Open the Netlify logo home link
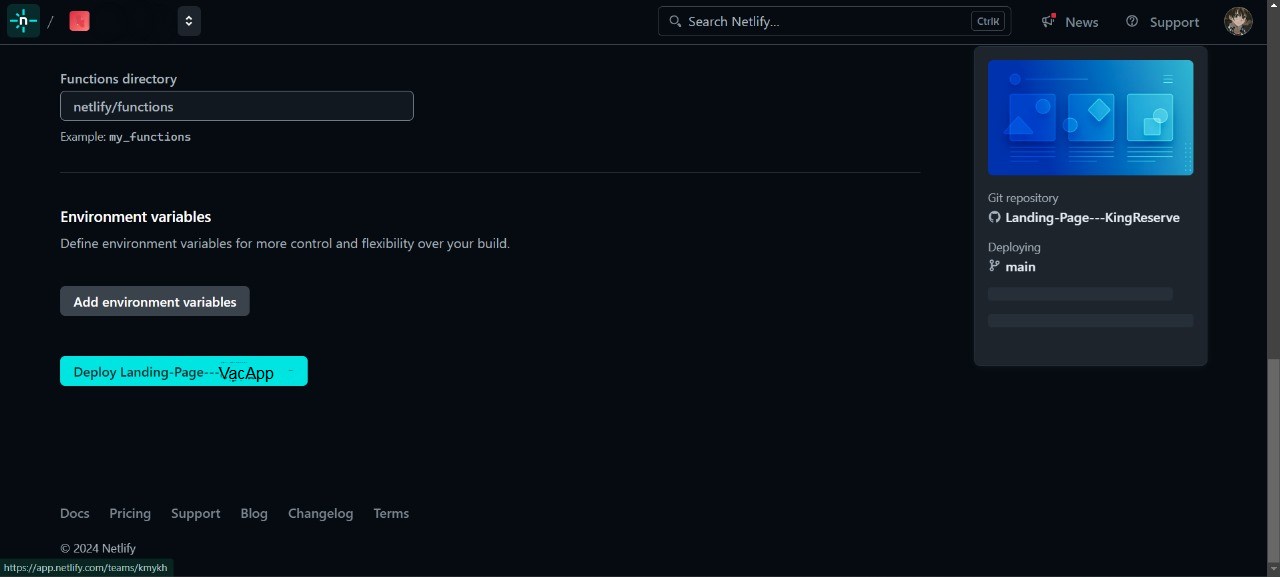 23,21
